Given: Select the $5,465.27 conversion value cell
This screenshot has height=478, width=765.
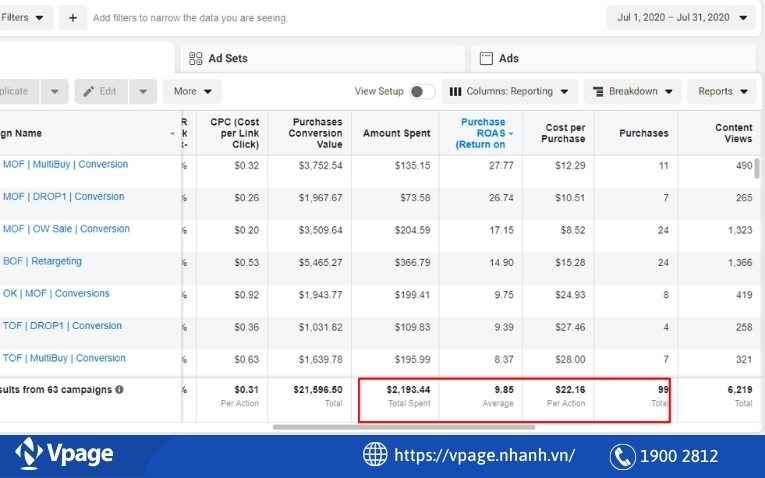Looking at the screenshot, I should point(320,263).
